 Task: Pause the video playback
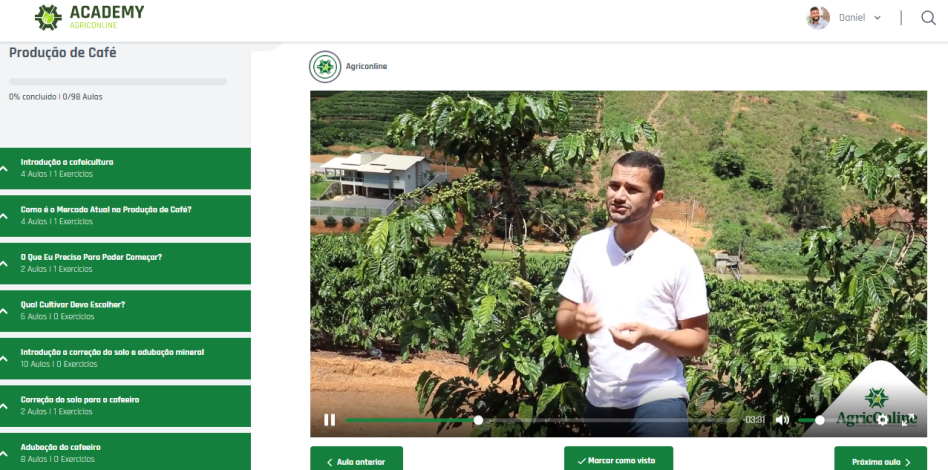tap(330, 420)
